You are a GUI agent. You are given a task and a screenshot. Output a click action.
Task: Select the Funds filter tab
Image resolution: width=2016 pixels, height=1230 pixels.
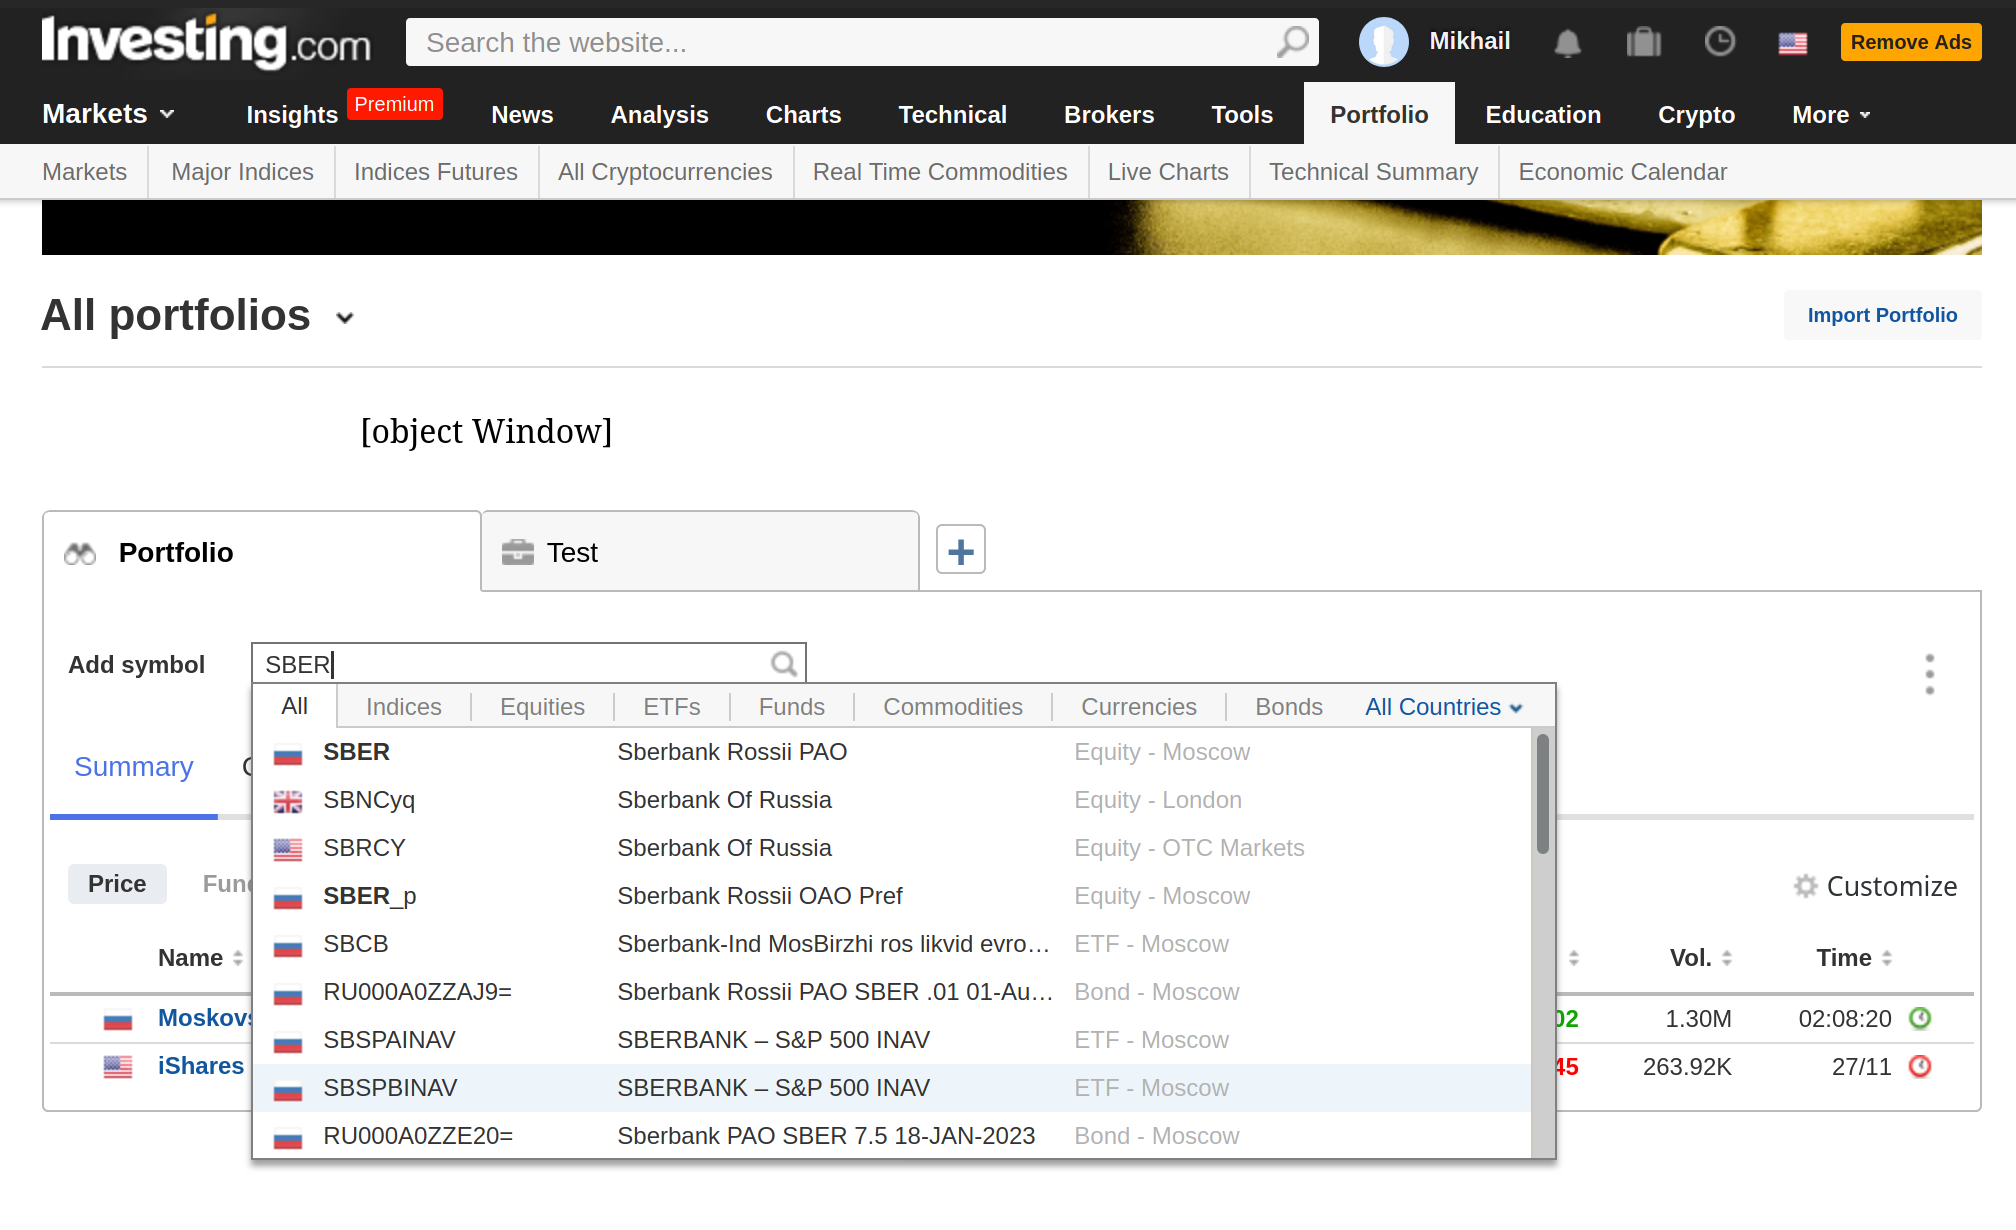[792, 707]
